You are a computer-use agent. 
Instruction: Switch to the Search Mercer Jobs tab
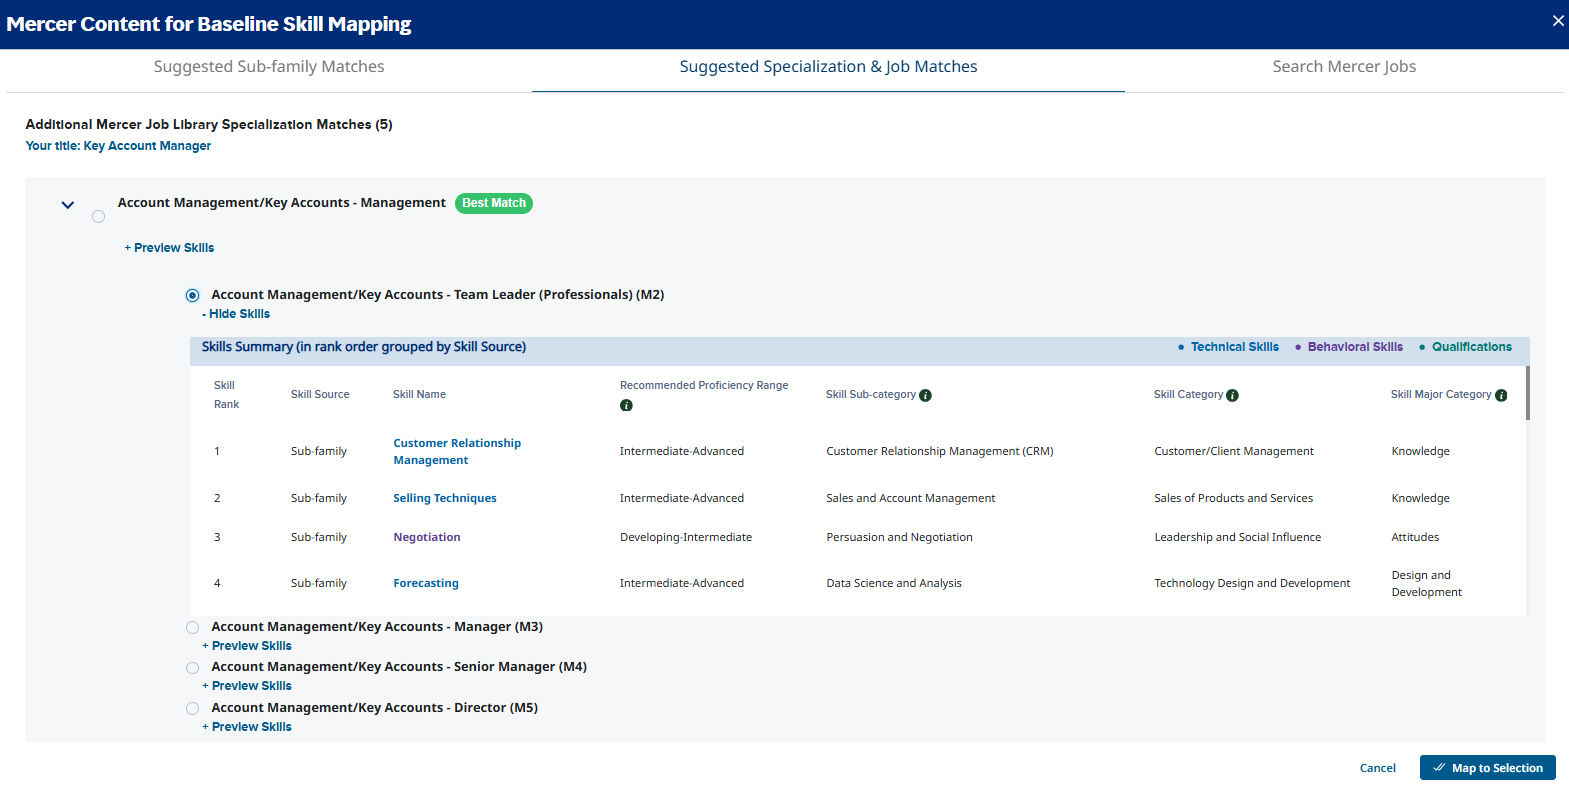pos(1344,67)
